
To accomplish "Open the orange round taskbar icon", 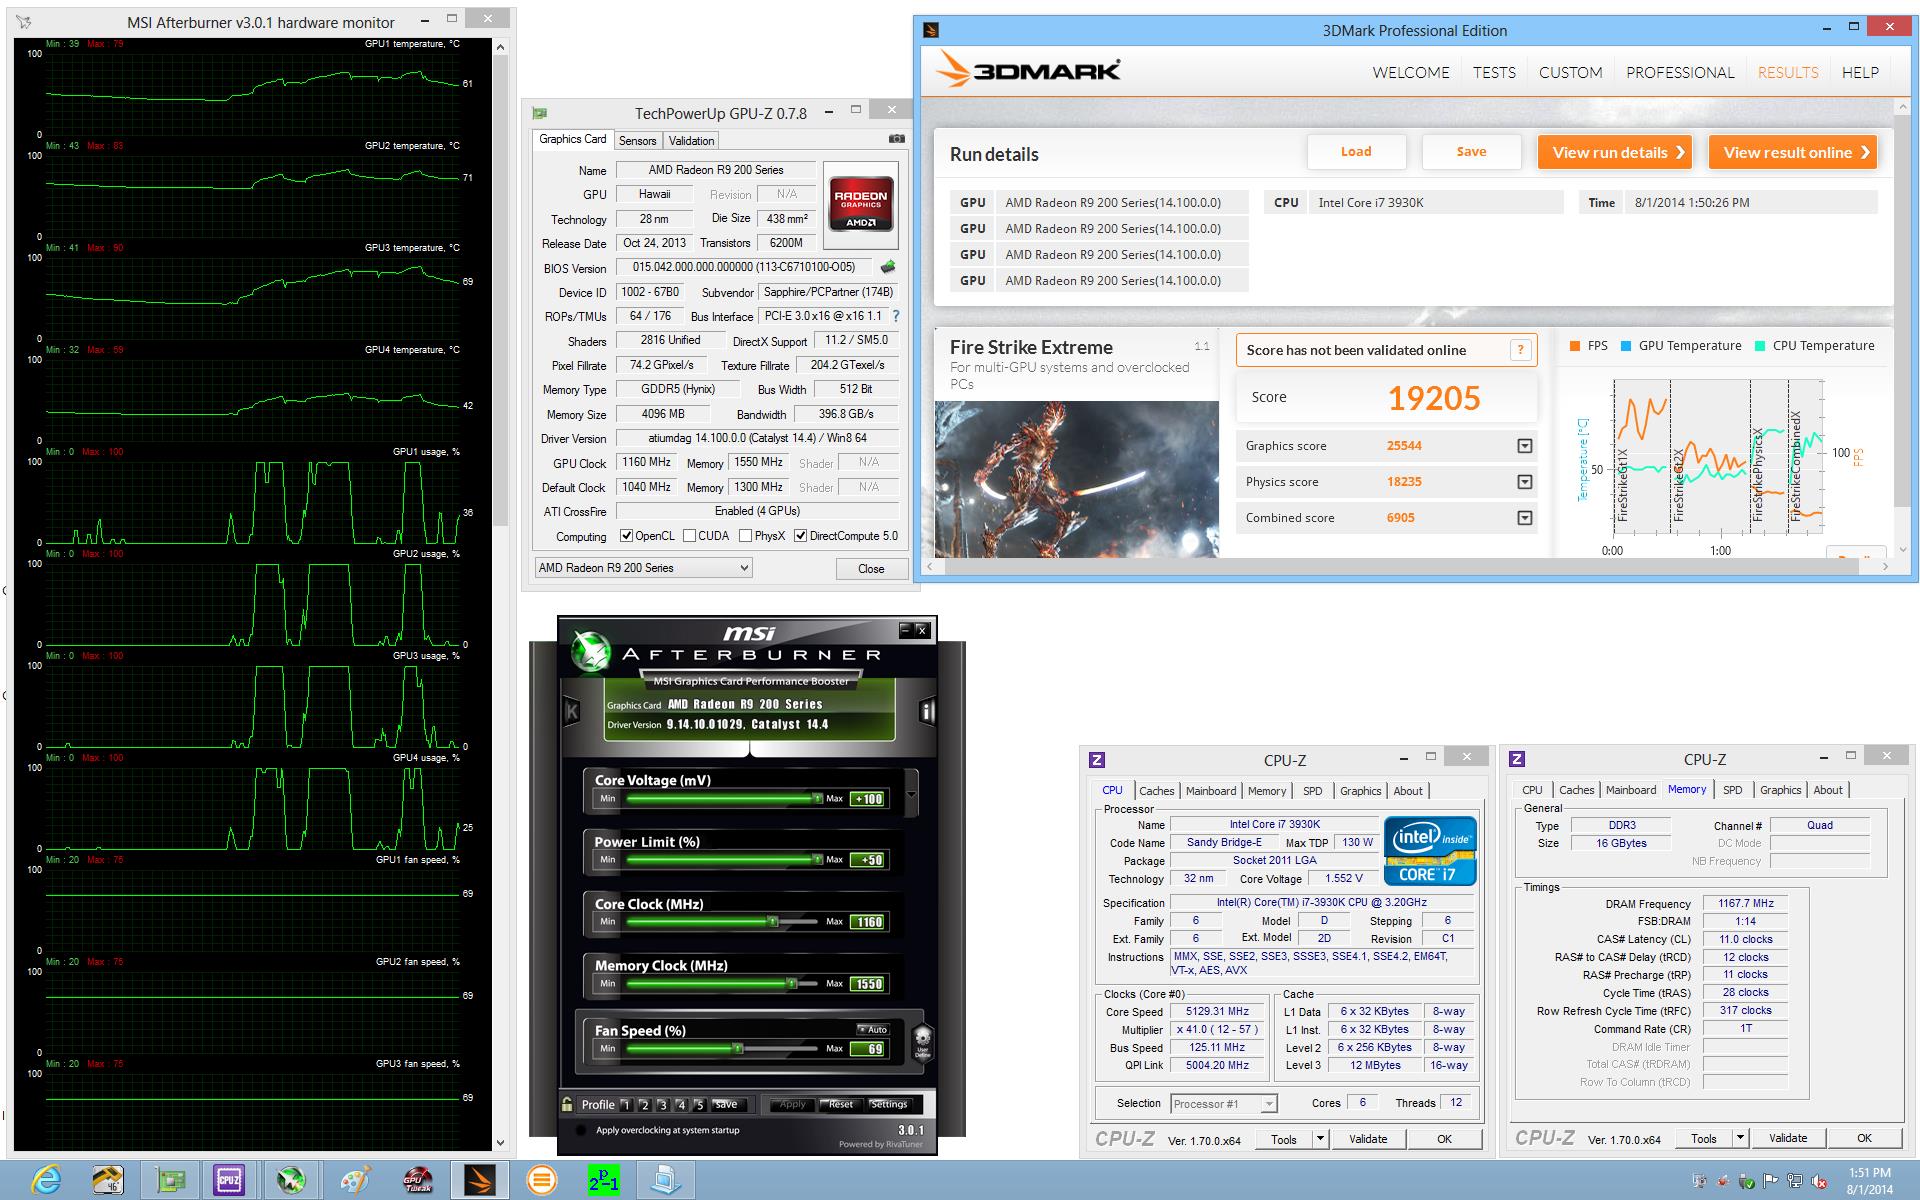I will [542, 1180].
